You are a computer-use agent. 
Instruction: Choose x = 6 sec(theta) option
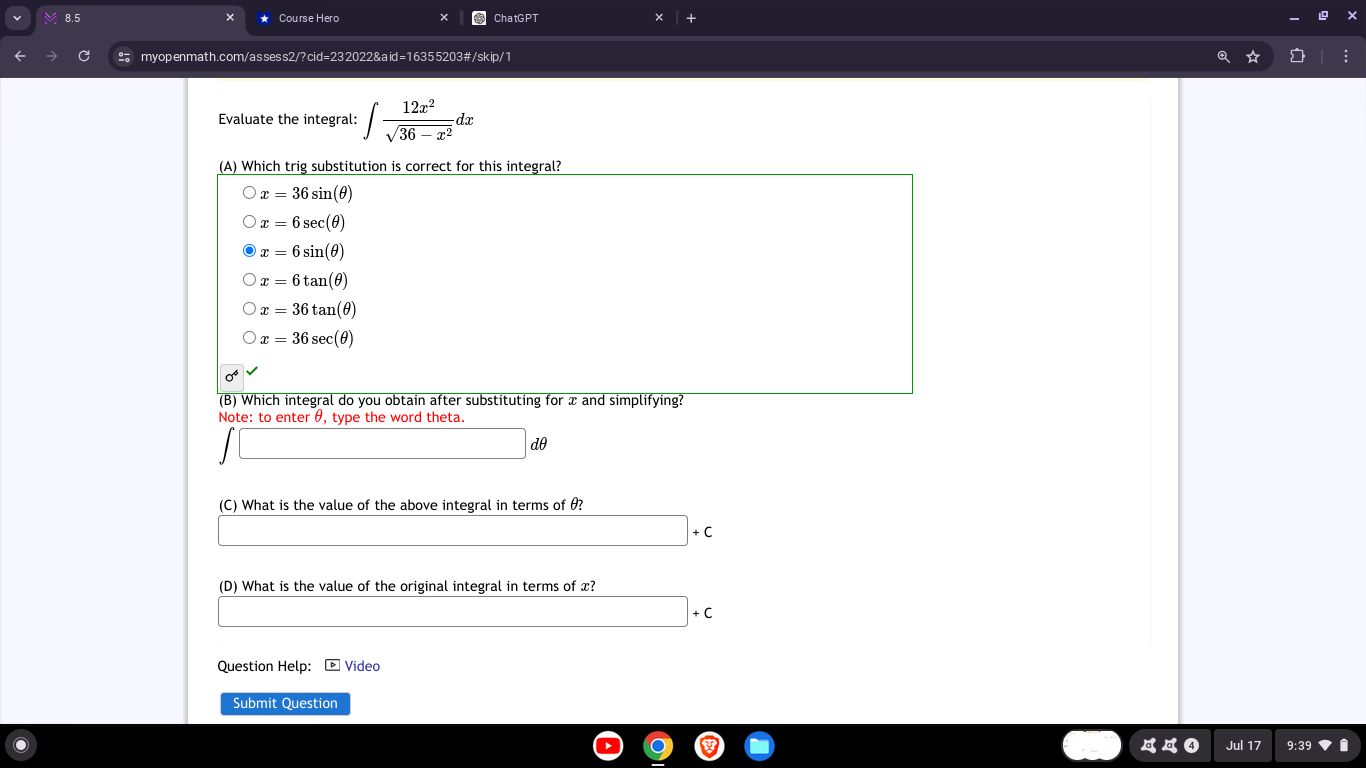tap(249, 221)
